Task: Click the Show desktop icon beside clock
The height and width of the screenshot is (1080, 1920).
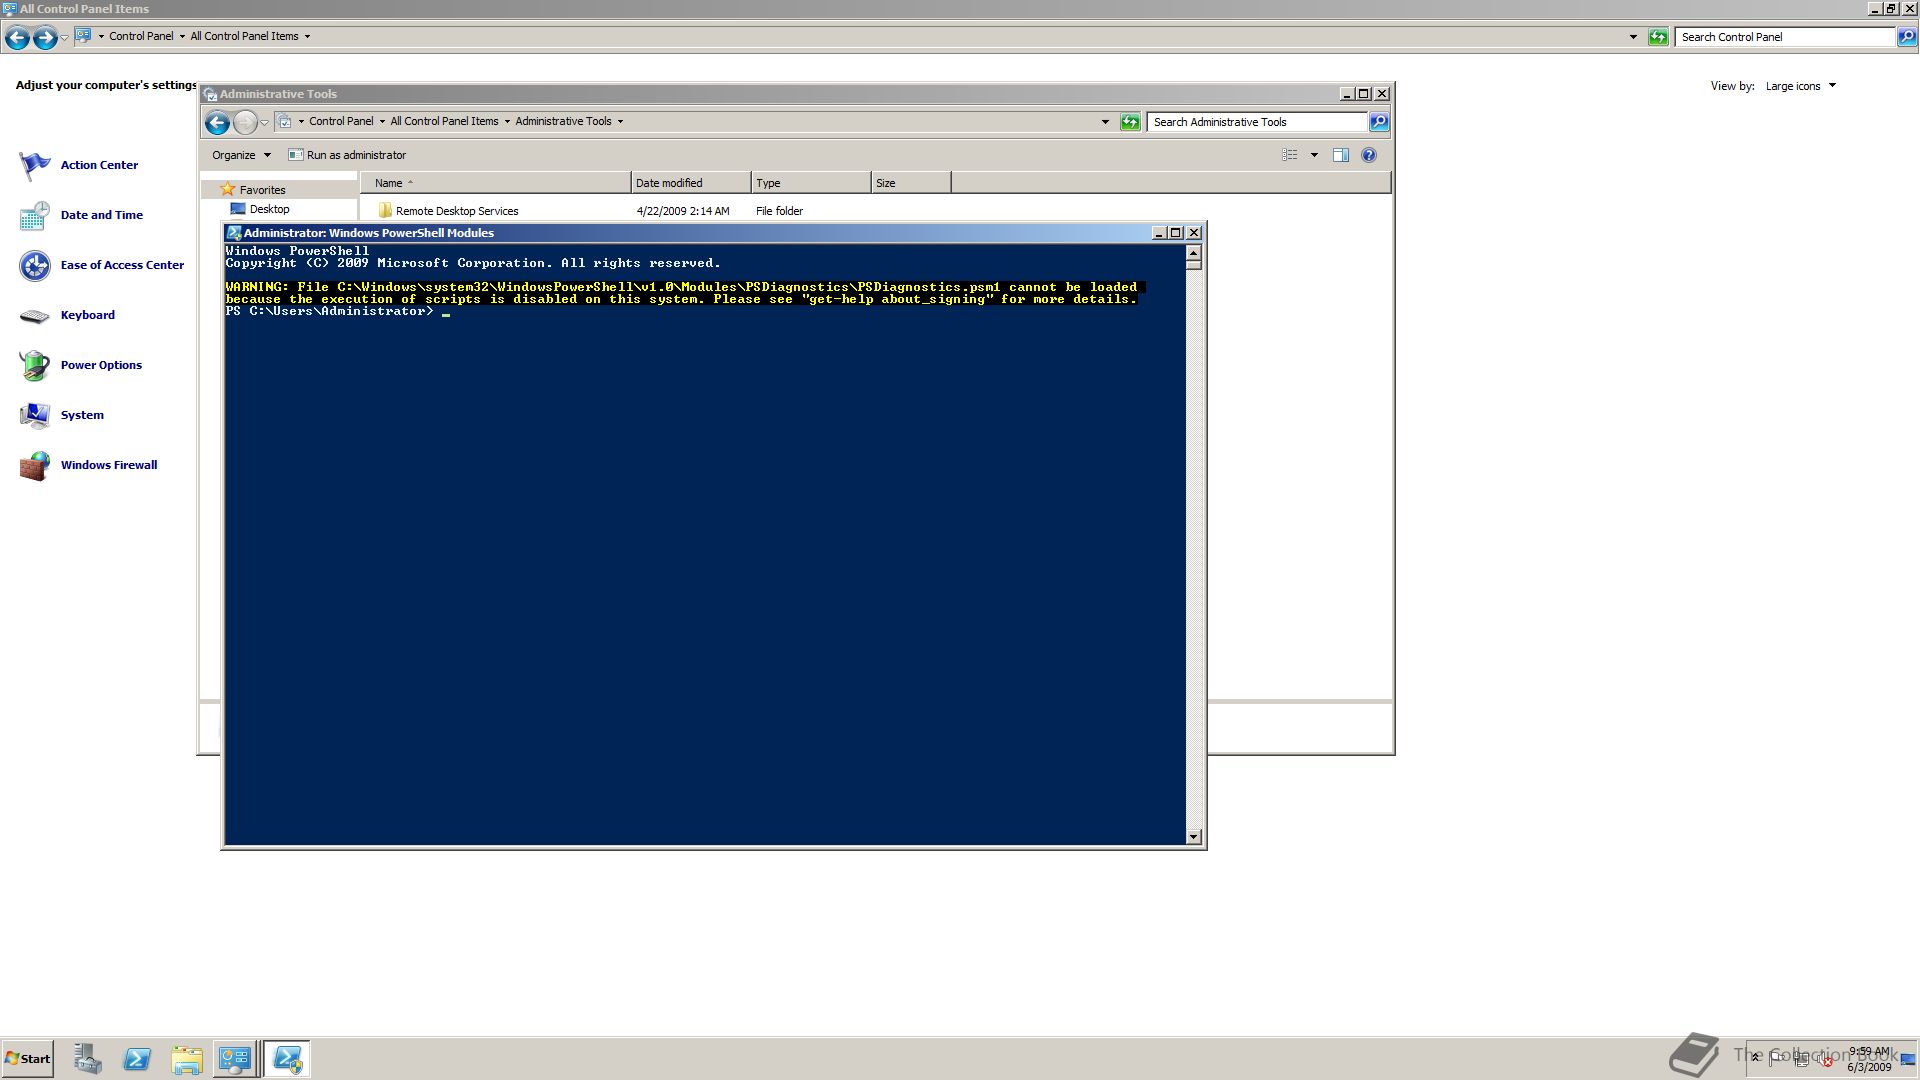Action: coord(1908,1060)
